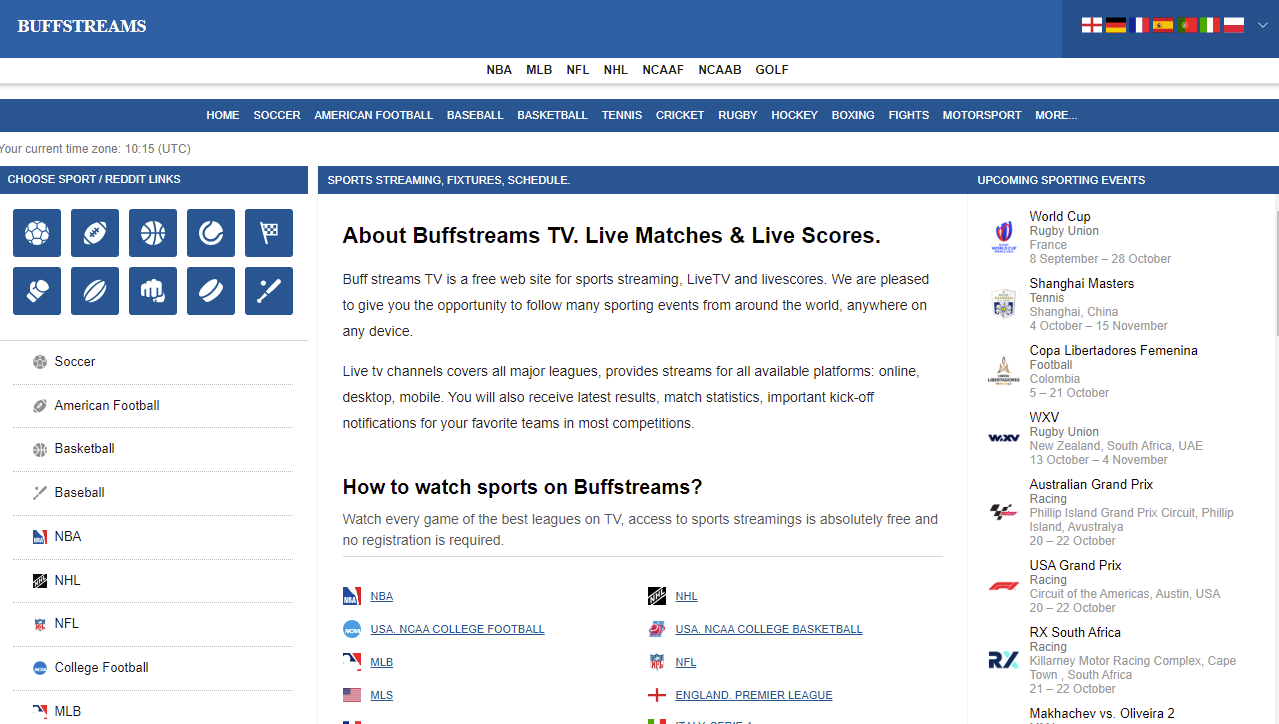Open FIGHTS in the navigation bar
The height and width of the screenshot is (724, 1279).
click(x=909, y=115)
